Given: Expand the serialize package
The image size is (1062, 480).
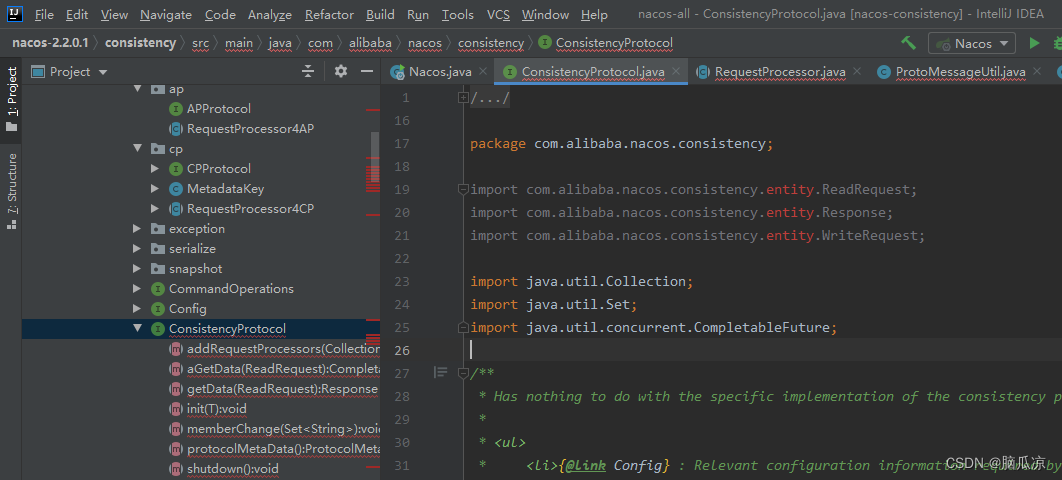Looking at the screenshot, I should click(x=137, y=248).
